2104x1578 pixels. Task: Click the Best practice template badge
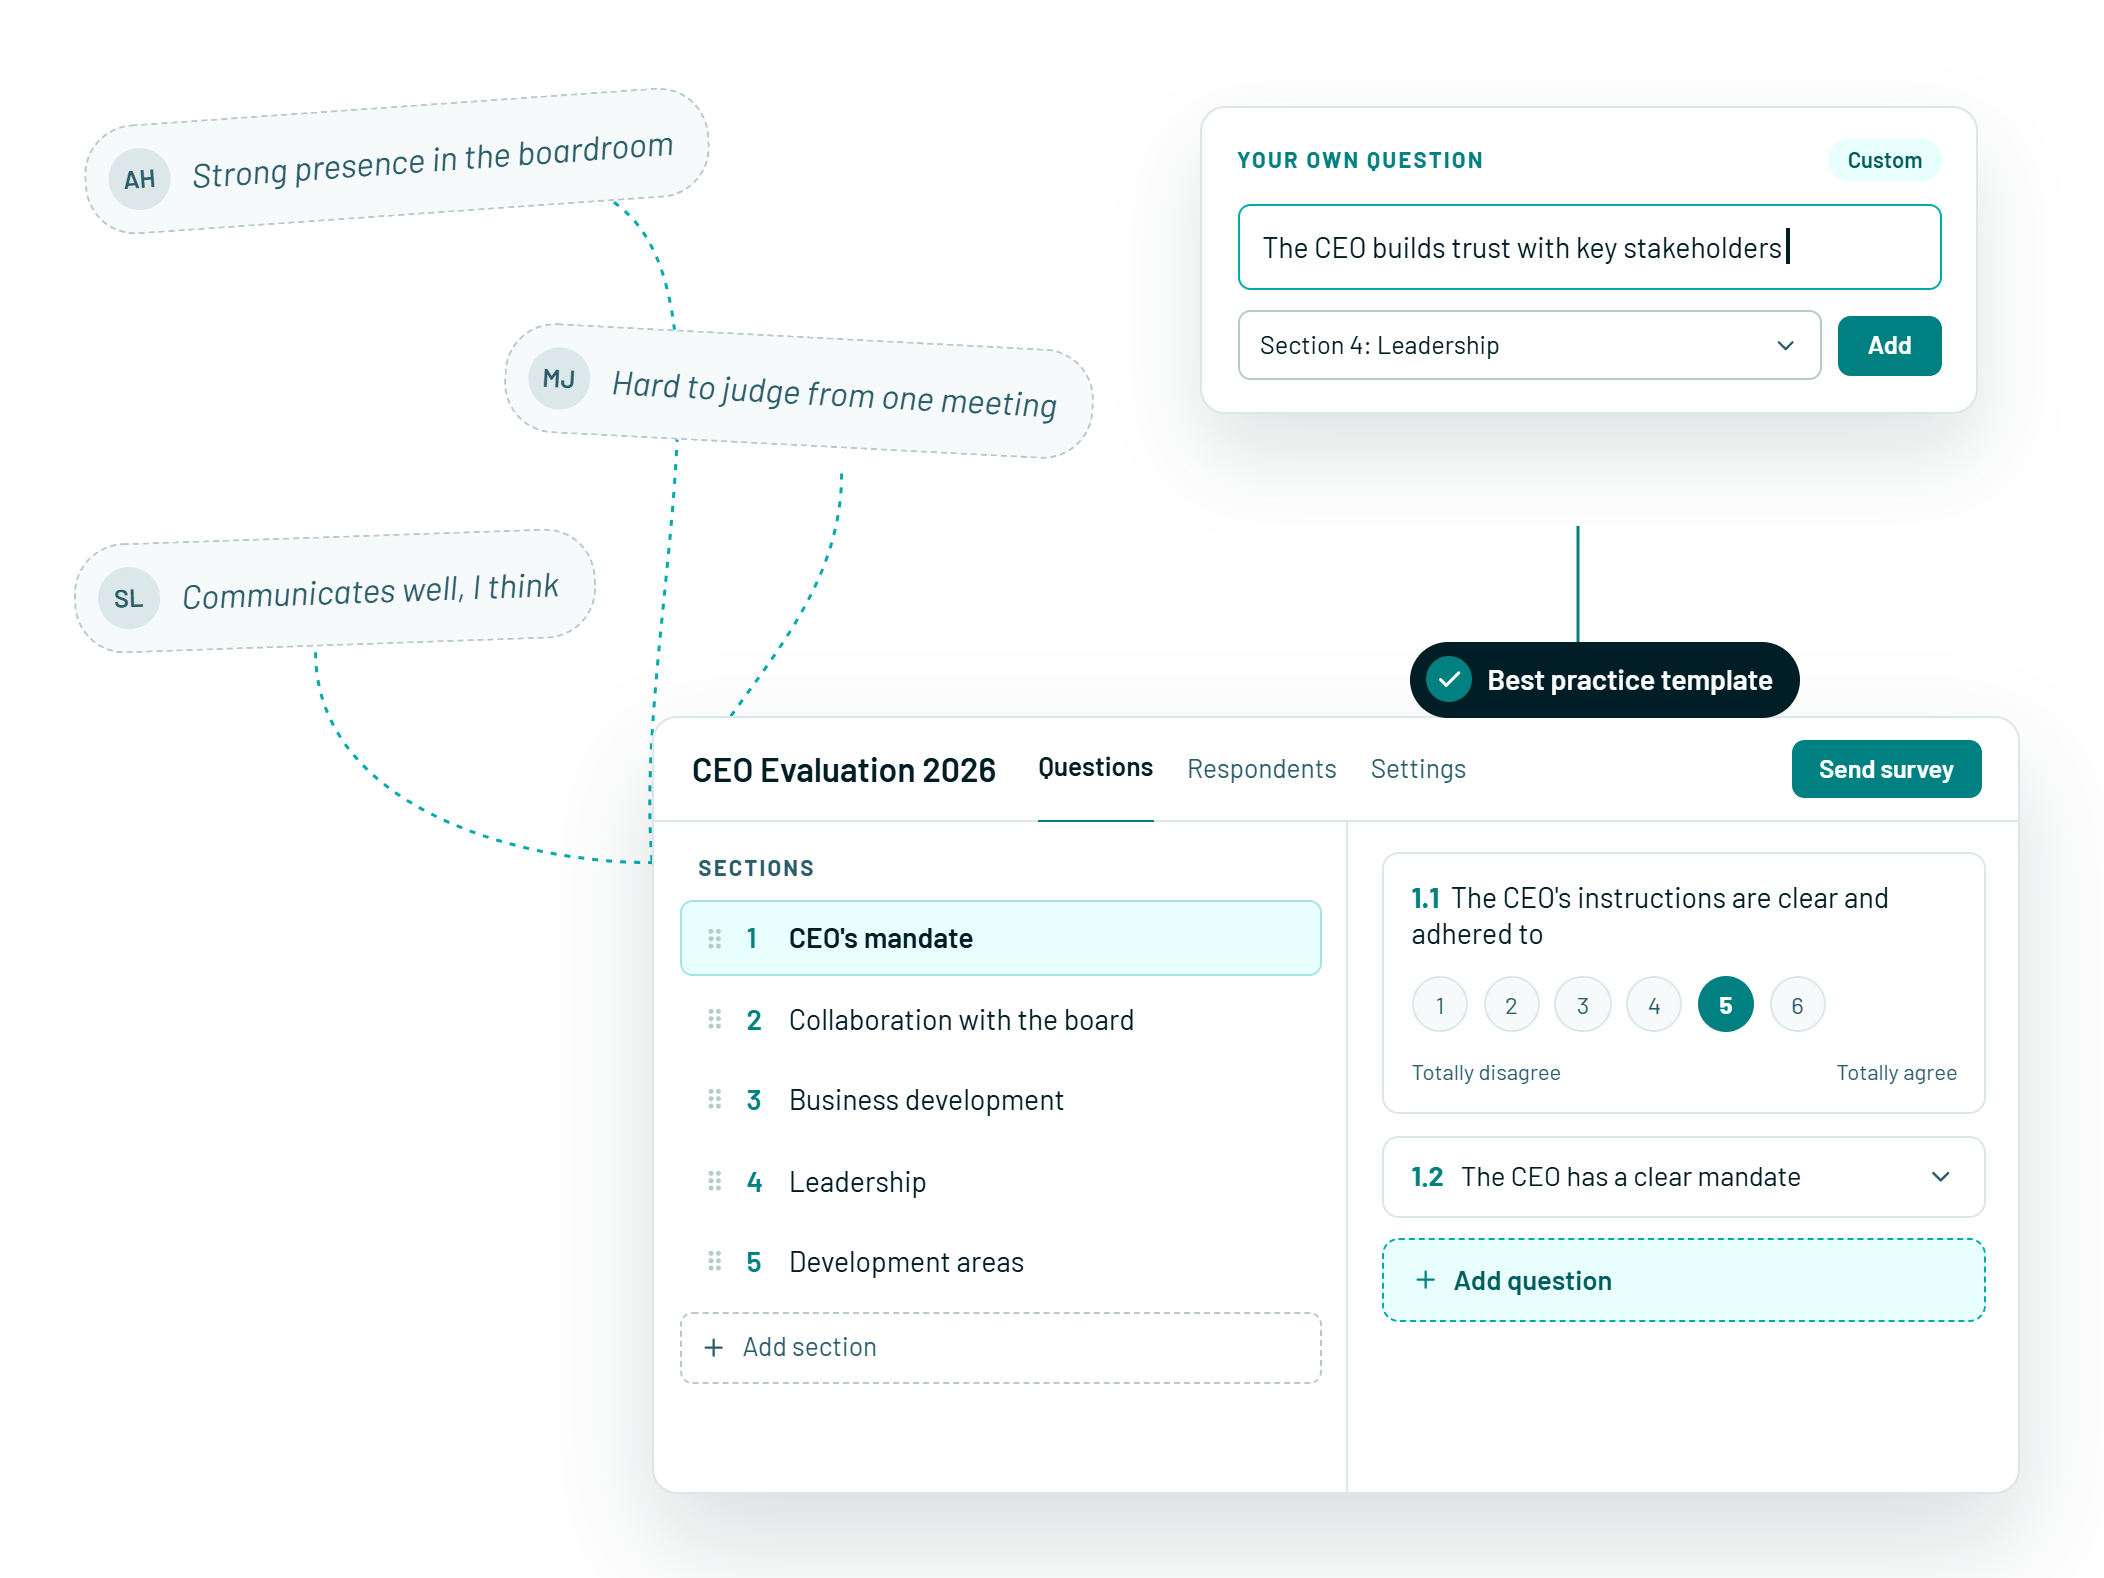tap(1604, 680)
